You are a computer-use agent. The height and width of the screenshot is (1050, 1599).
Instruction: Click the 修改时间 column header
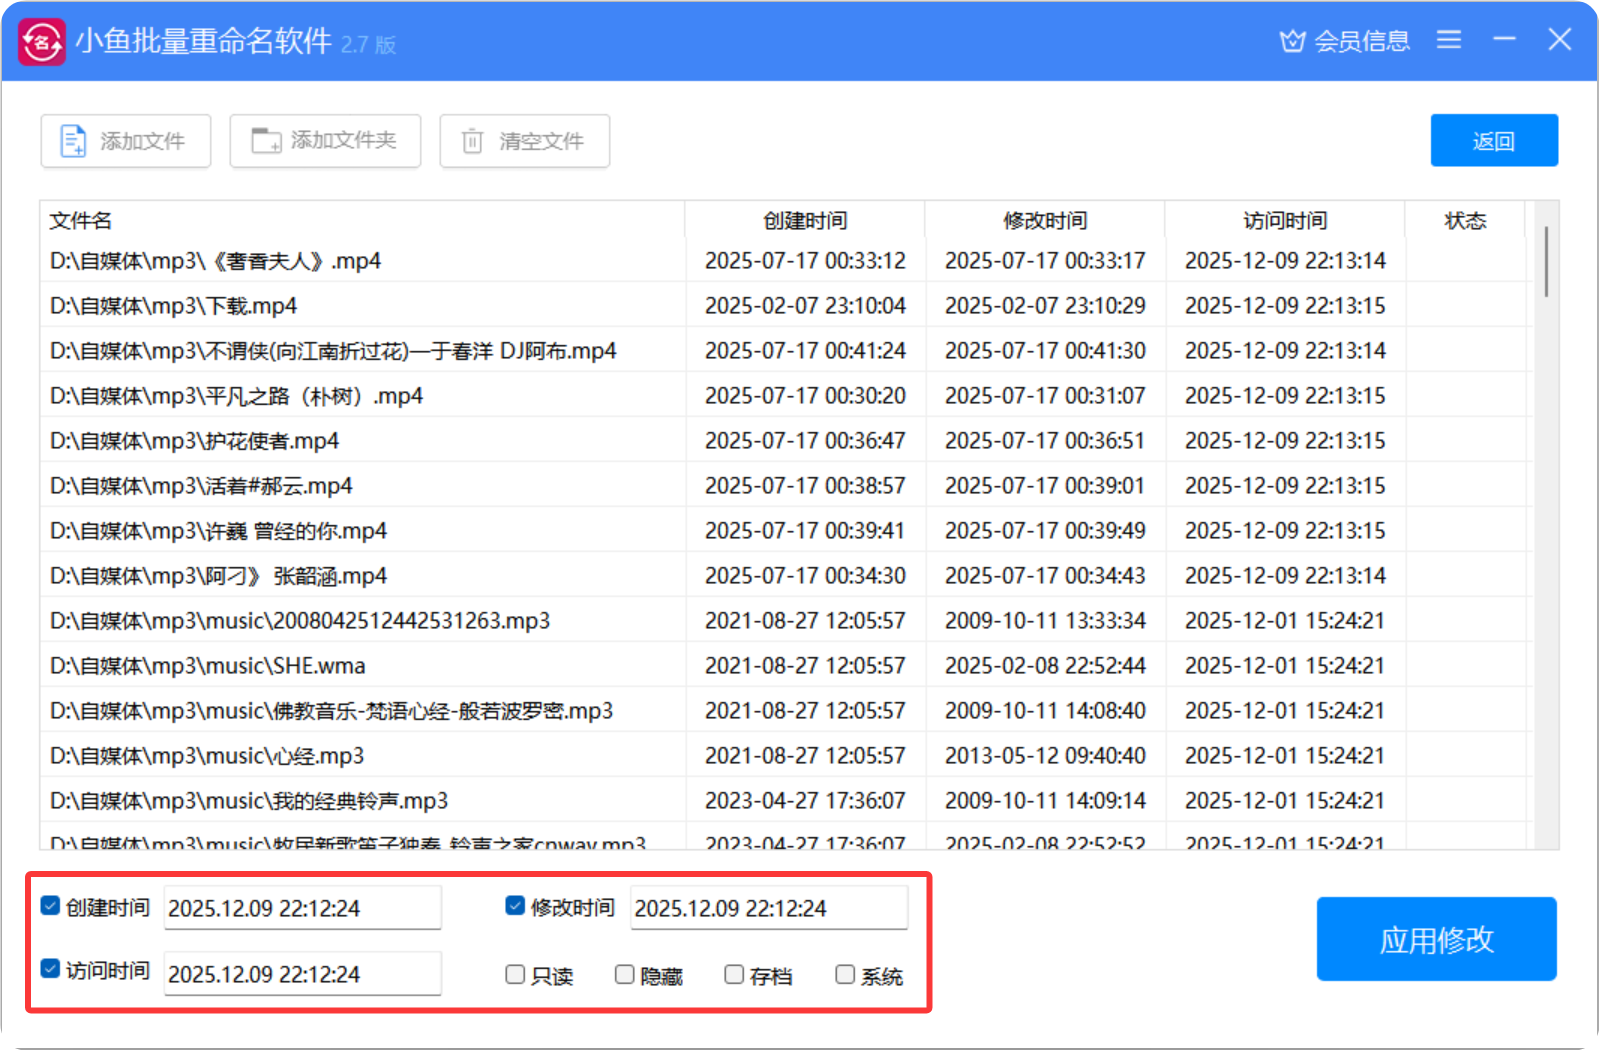click(x=1045, y=220)
